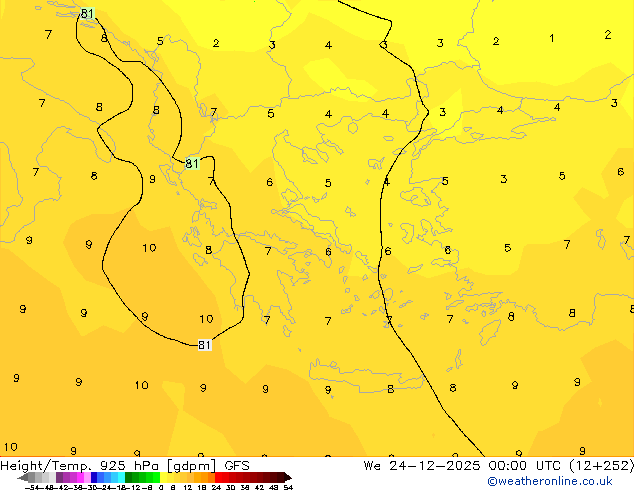634x490 pixels.
Task: Click the gray left arrow tip of the color scale
Action: [x=23, y=478]
